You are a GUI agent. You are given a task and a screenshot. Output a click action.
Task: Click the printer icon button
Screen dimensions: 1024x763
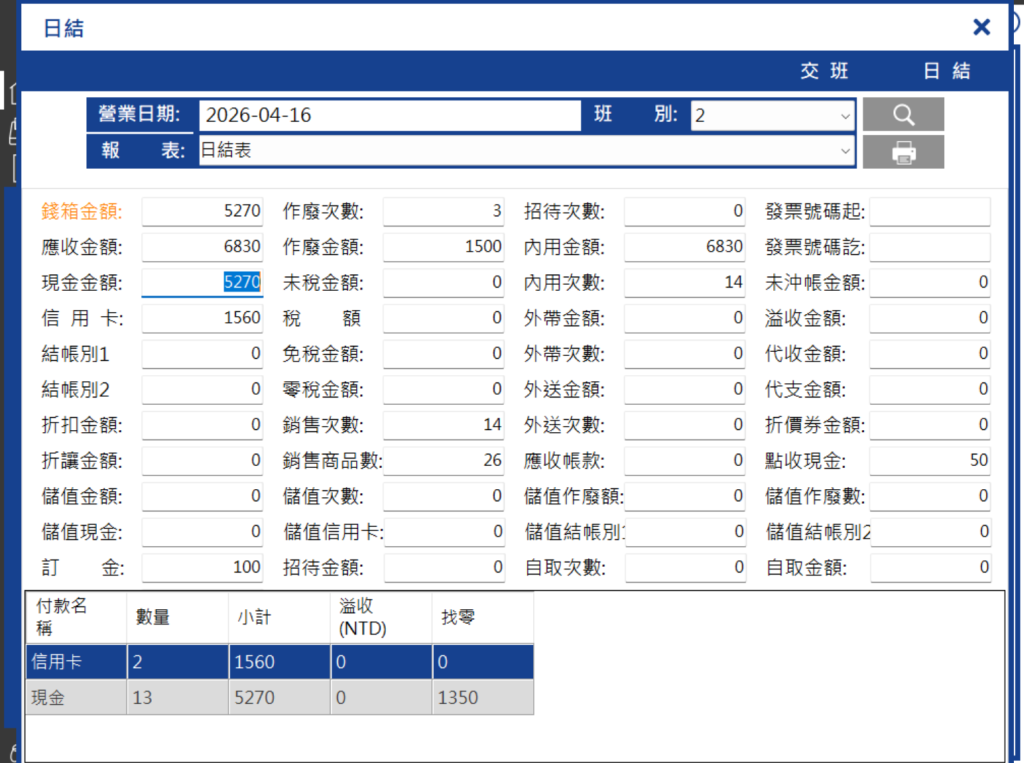pos(903,152)
